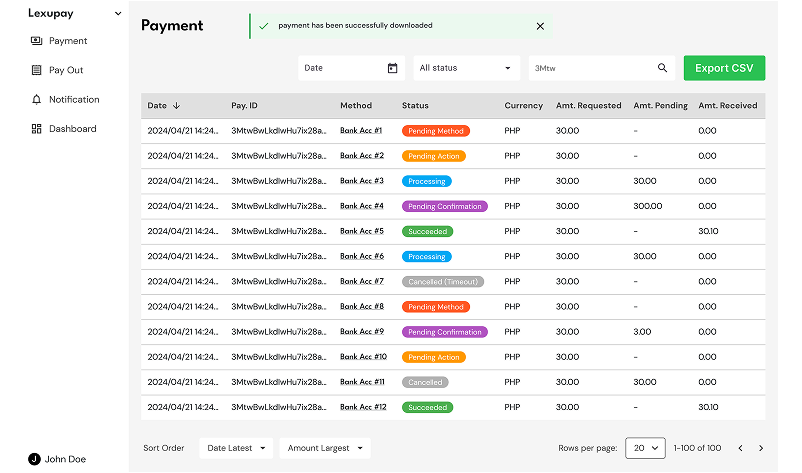Click Bank Acc #12 method link
The image size is (802, 473).
click(363, 407)
